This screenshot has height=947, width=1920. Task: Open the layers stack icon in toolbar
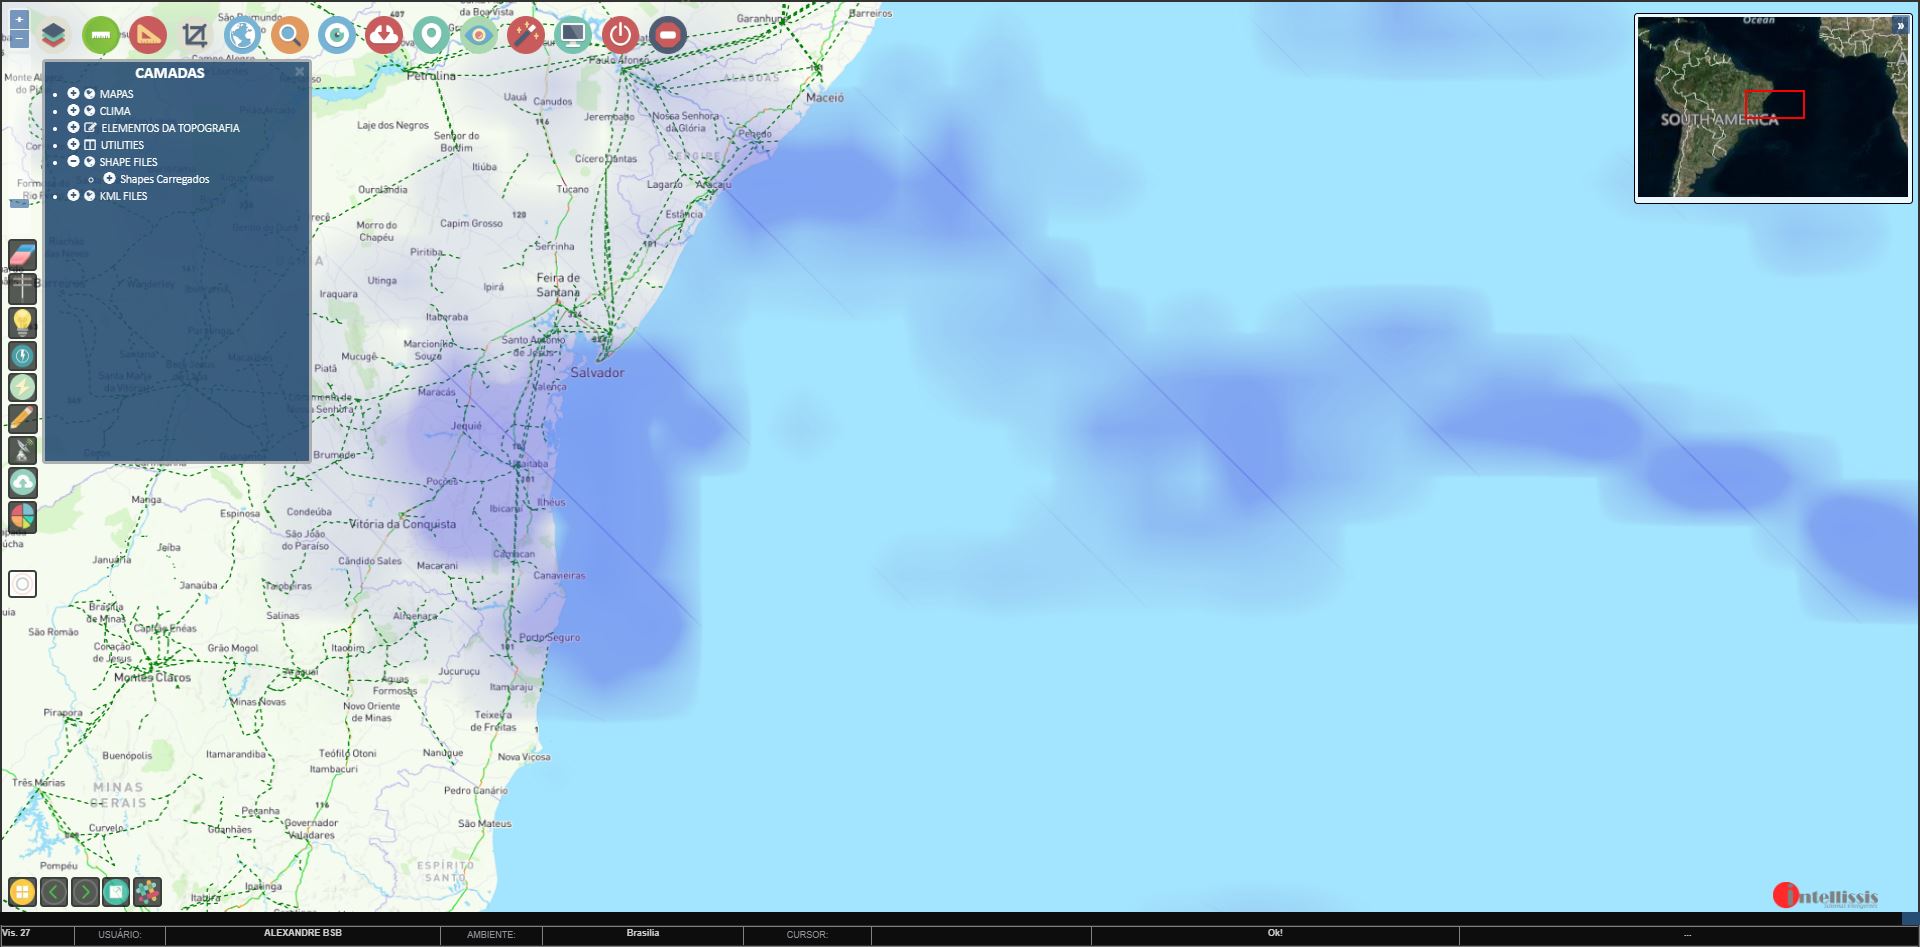54,36
